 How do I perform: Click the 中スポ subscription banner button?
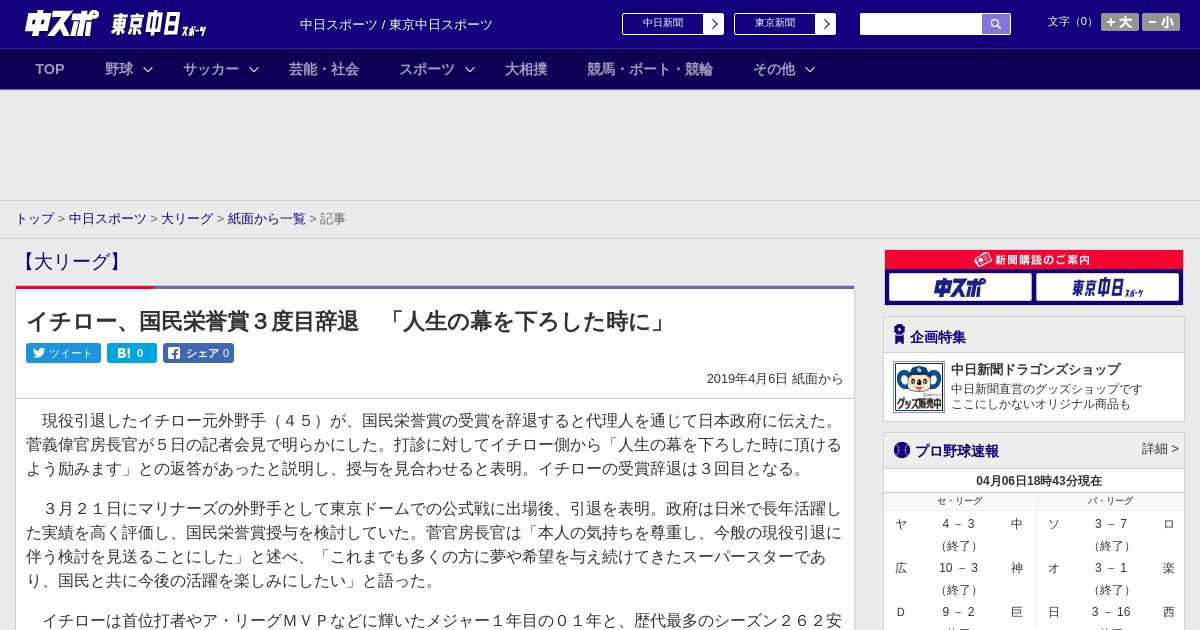pyautogui.click(x=960, y=288)
